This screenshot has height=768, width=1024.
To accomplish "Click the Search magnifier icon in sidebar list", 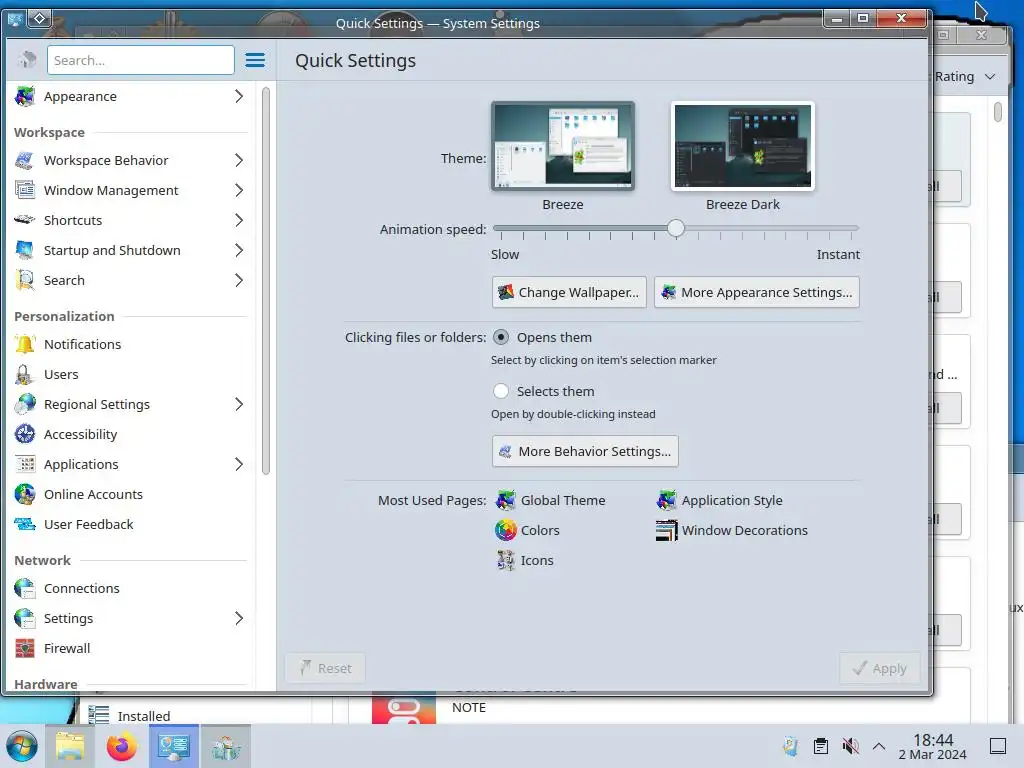I will coord(25,280).
